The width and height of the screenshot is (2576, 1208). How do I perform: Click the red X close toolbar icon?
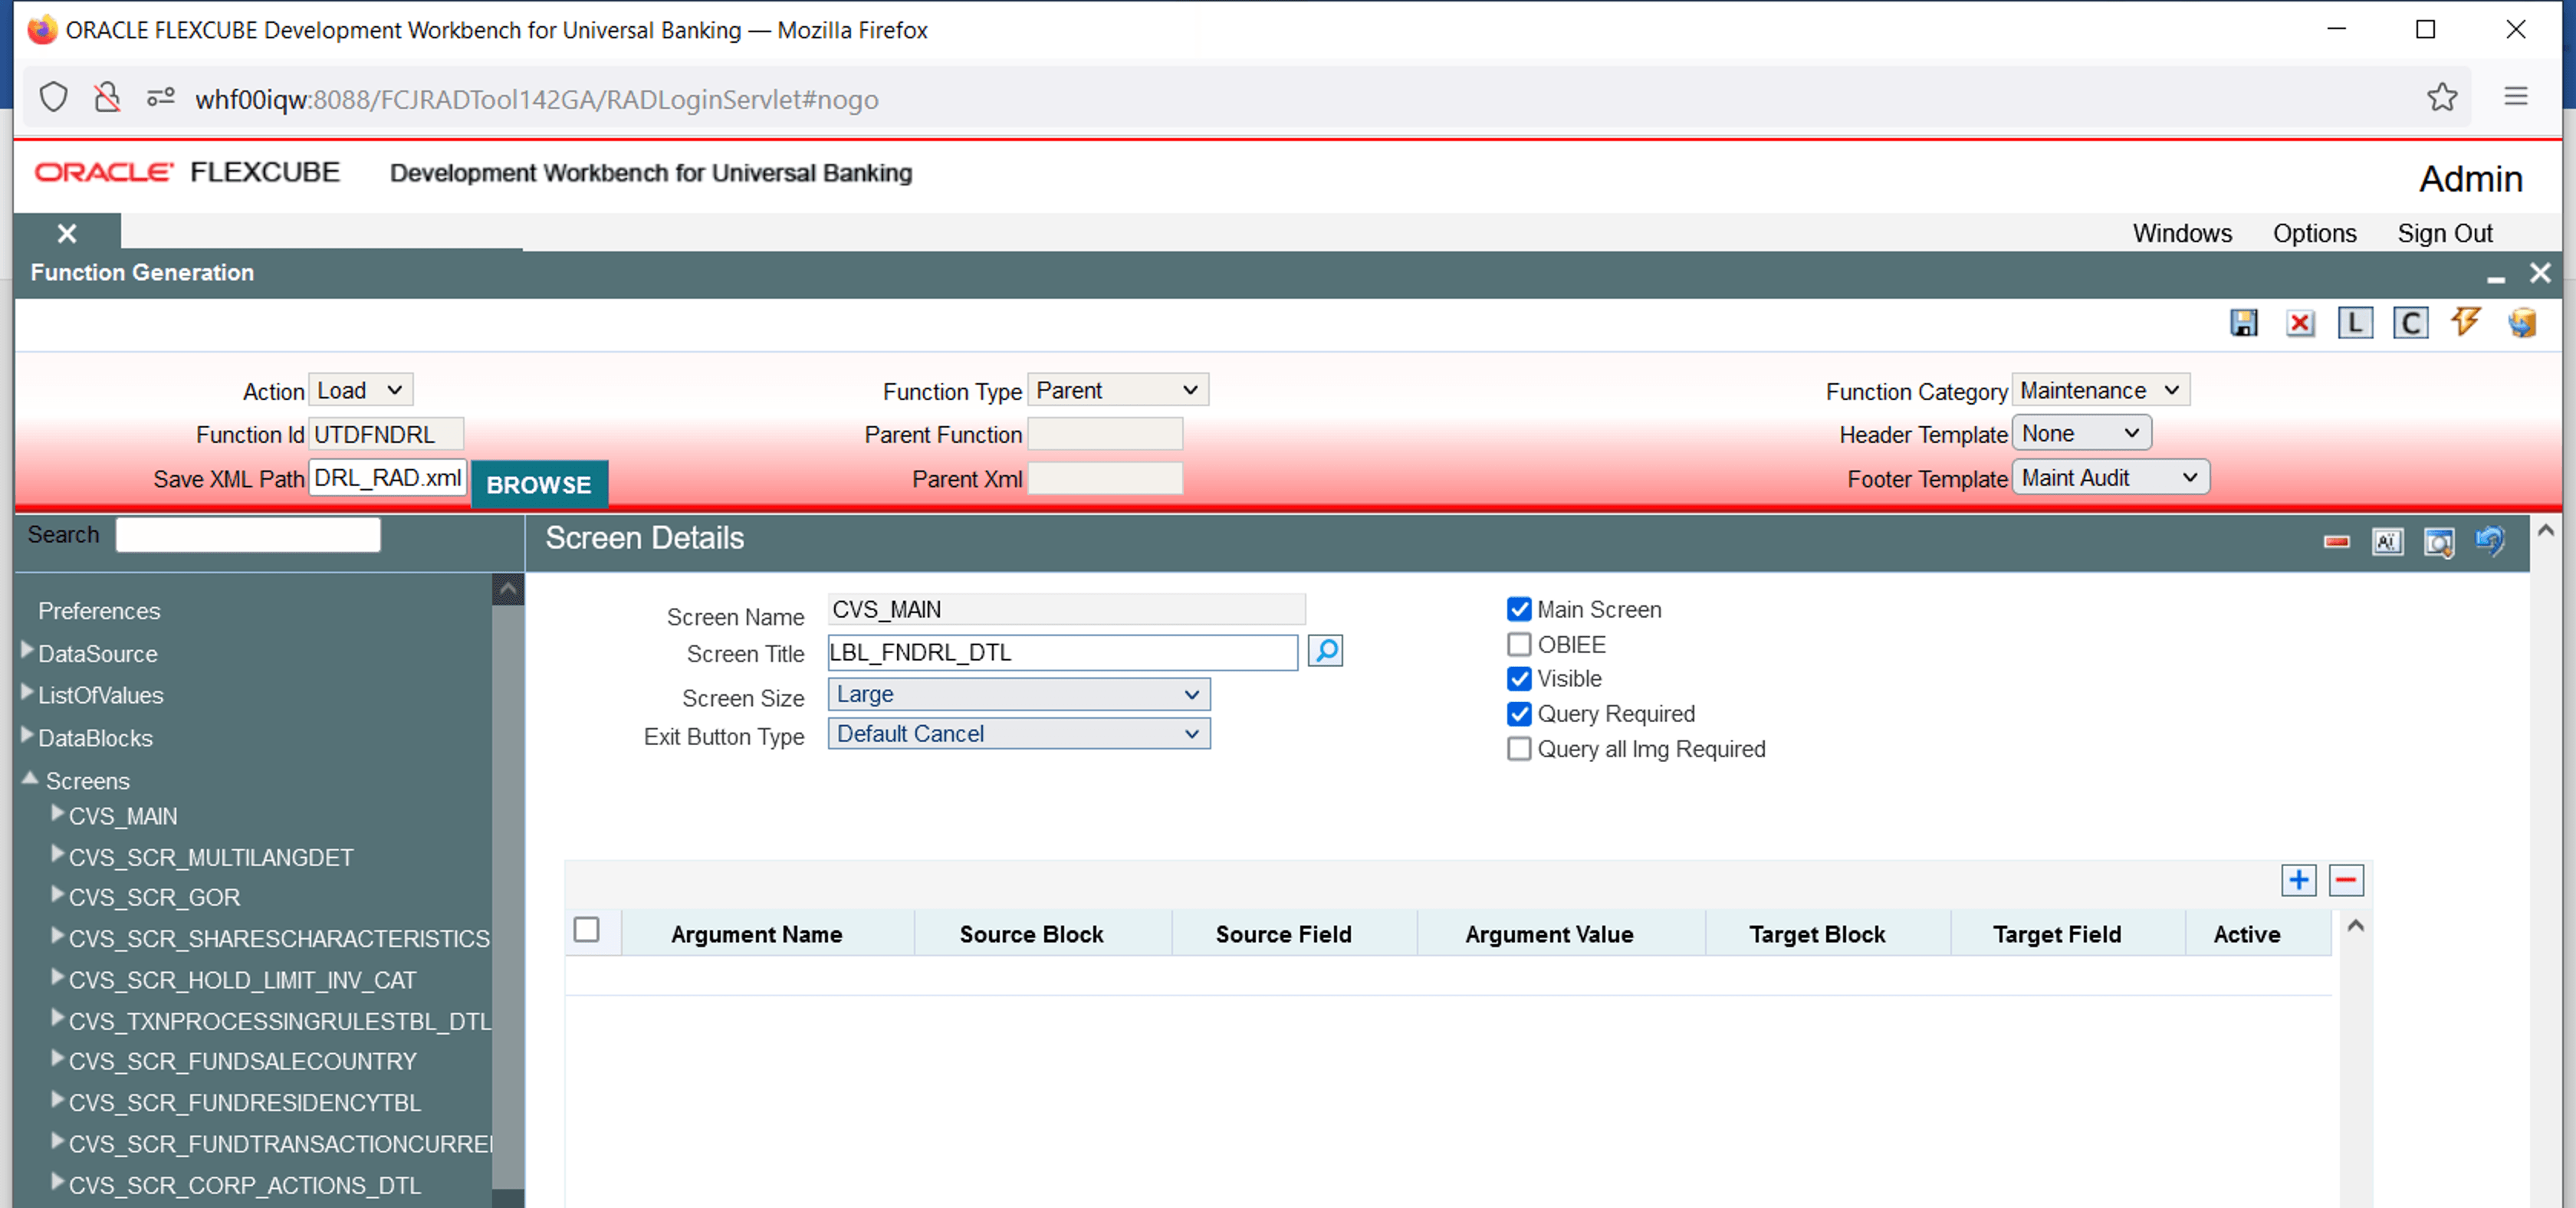pos(2299,323)
